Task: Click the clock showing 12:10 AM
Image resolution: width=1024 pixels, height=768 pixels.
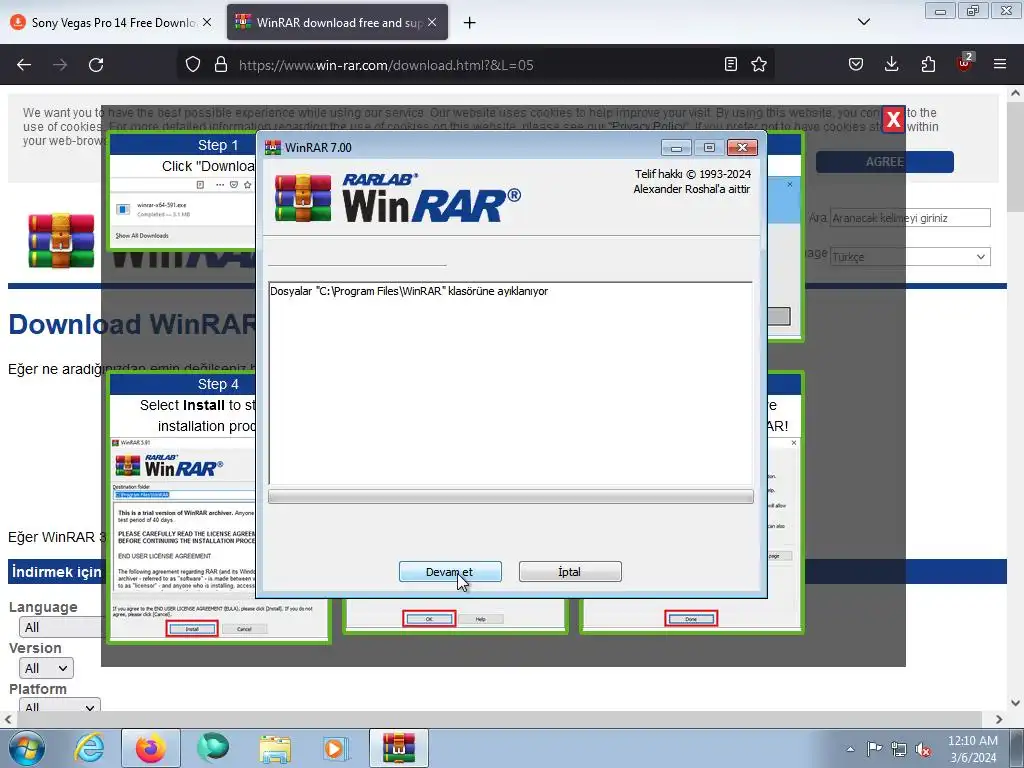Action: pos(972,749)
